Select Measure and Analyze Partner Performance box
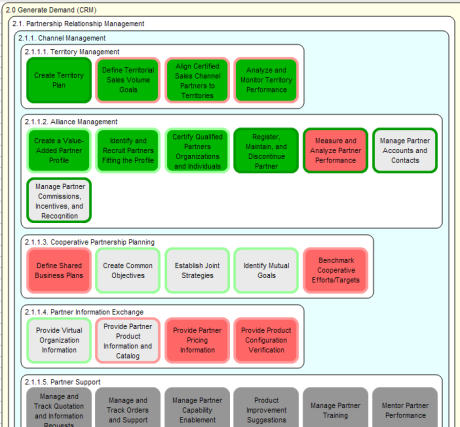 (336, 150)
